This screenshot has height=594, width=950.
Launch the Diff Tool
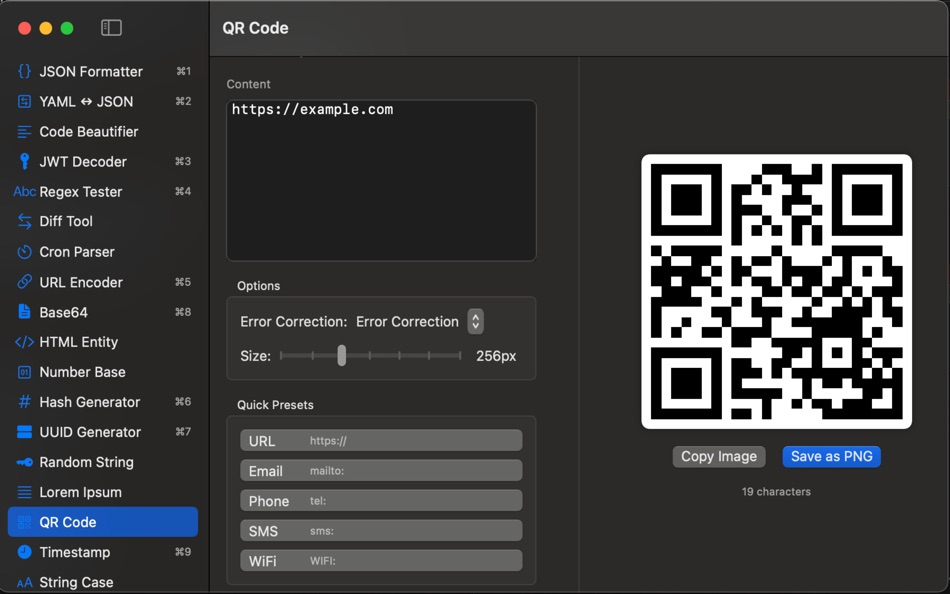pyautogui.click(x=68, y=221)
